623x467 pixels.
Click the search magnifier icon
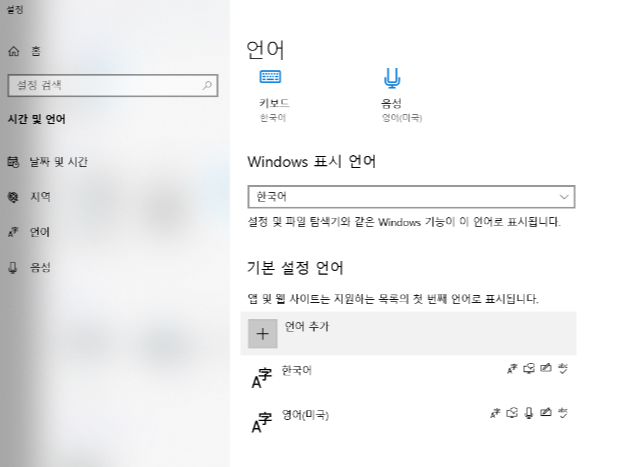coord(207,85)
